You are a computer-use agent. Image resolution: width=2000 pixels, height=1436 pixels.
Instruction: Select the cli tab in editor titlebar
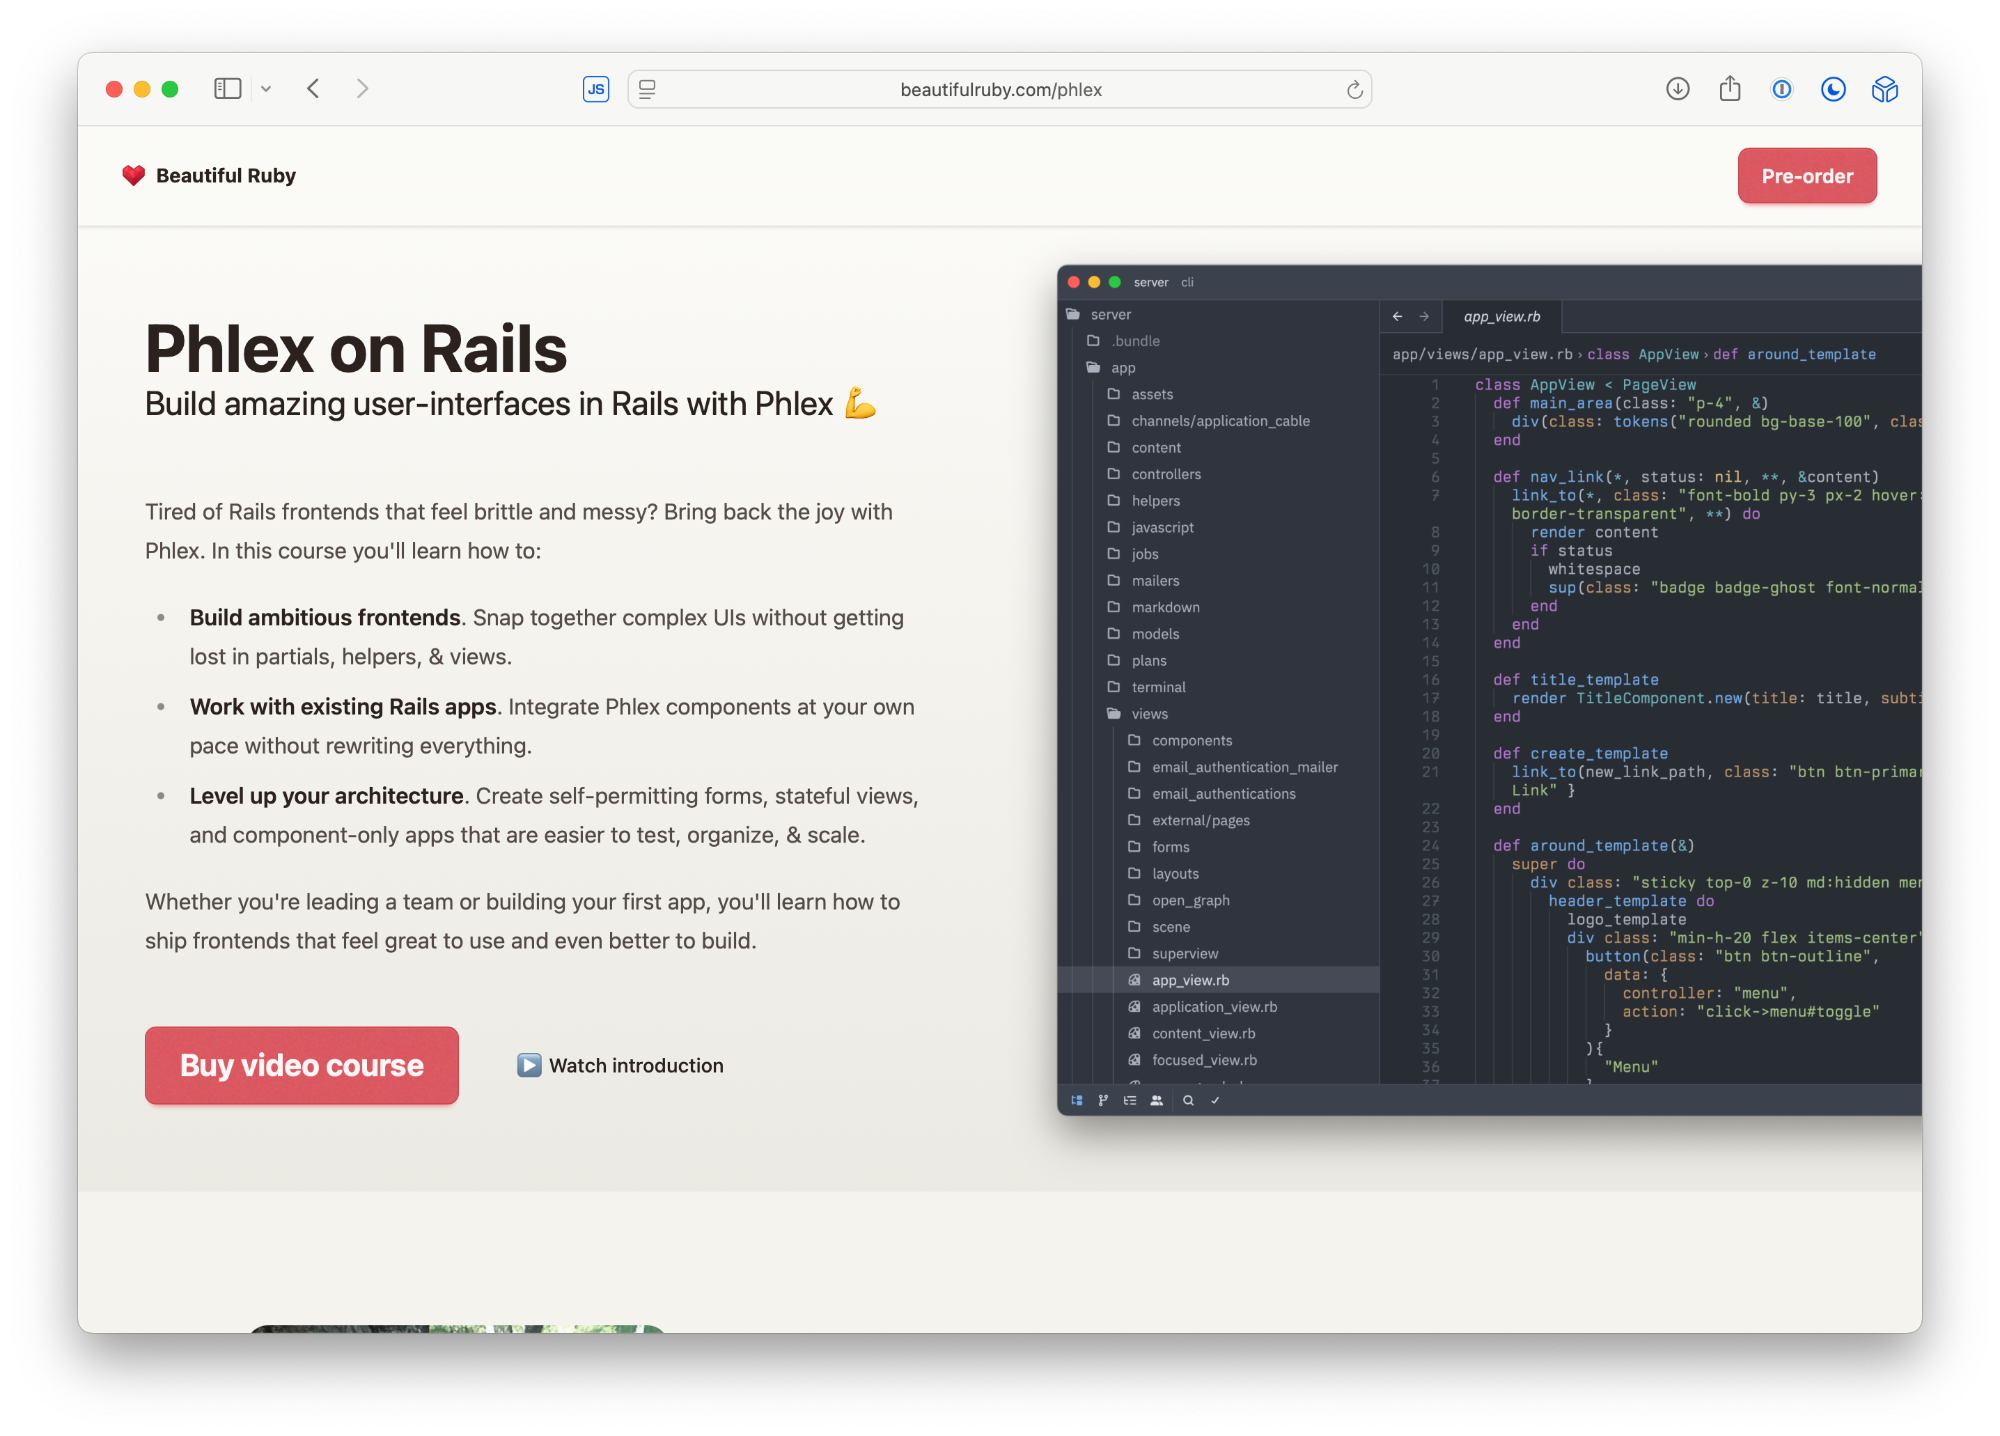[x=1187, y=283]
